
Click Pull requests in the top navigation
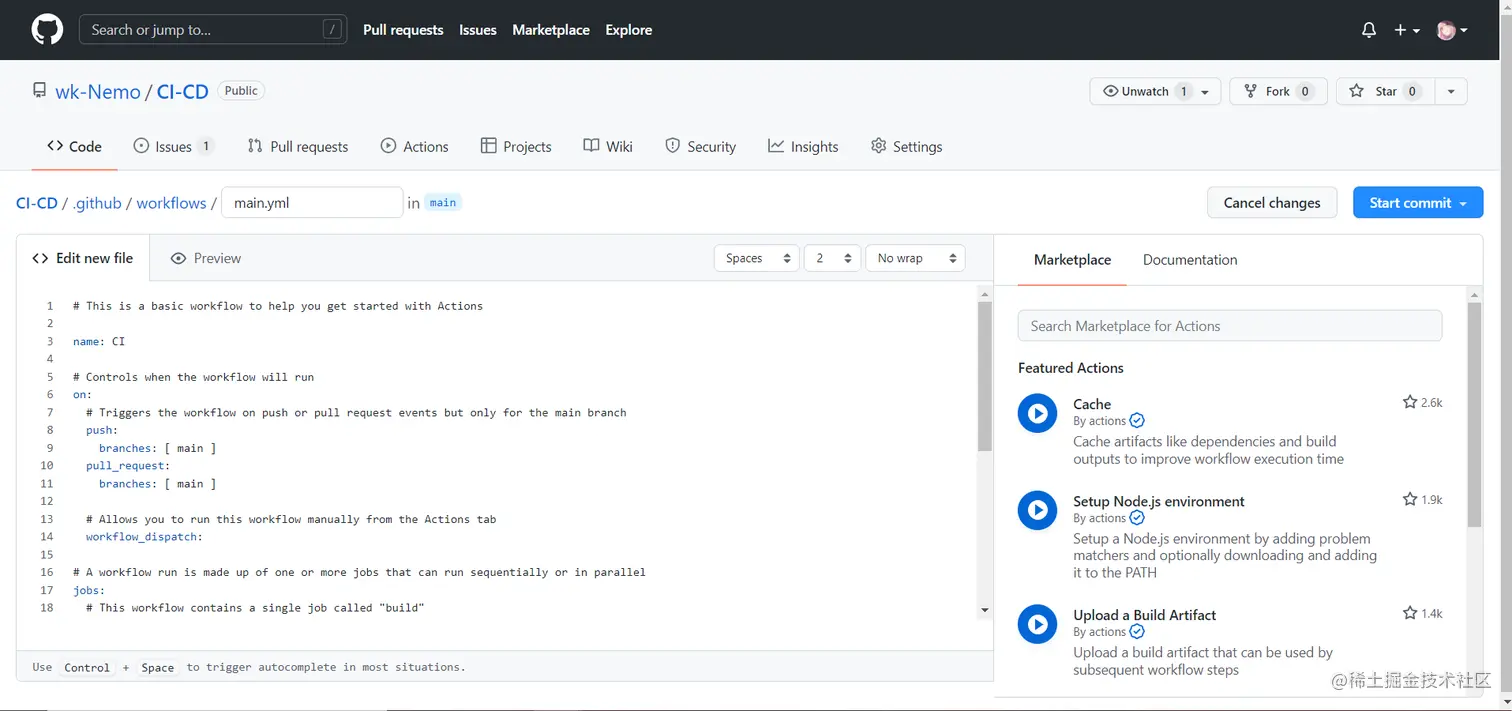403,30
